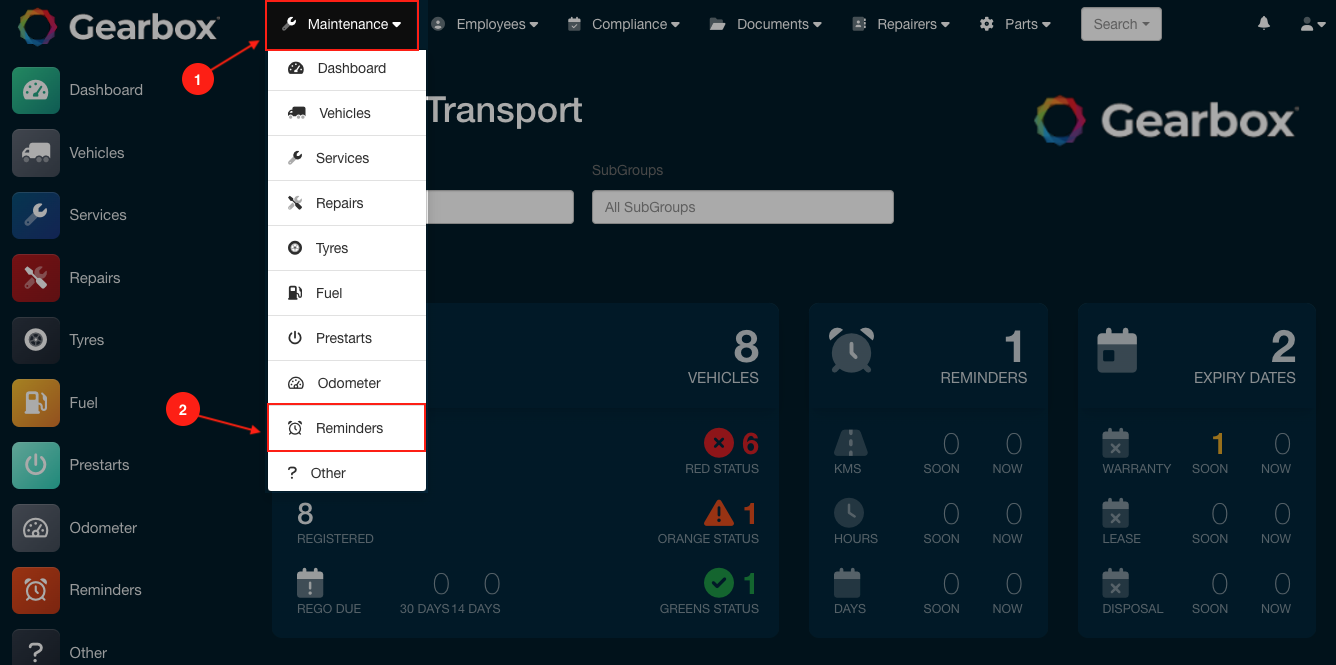Click the Reminders label in sidebar
This screenshot has height=665, width=1336.
105,590
